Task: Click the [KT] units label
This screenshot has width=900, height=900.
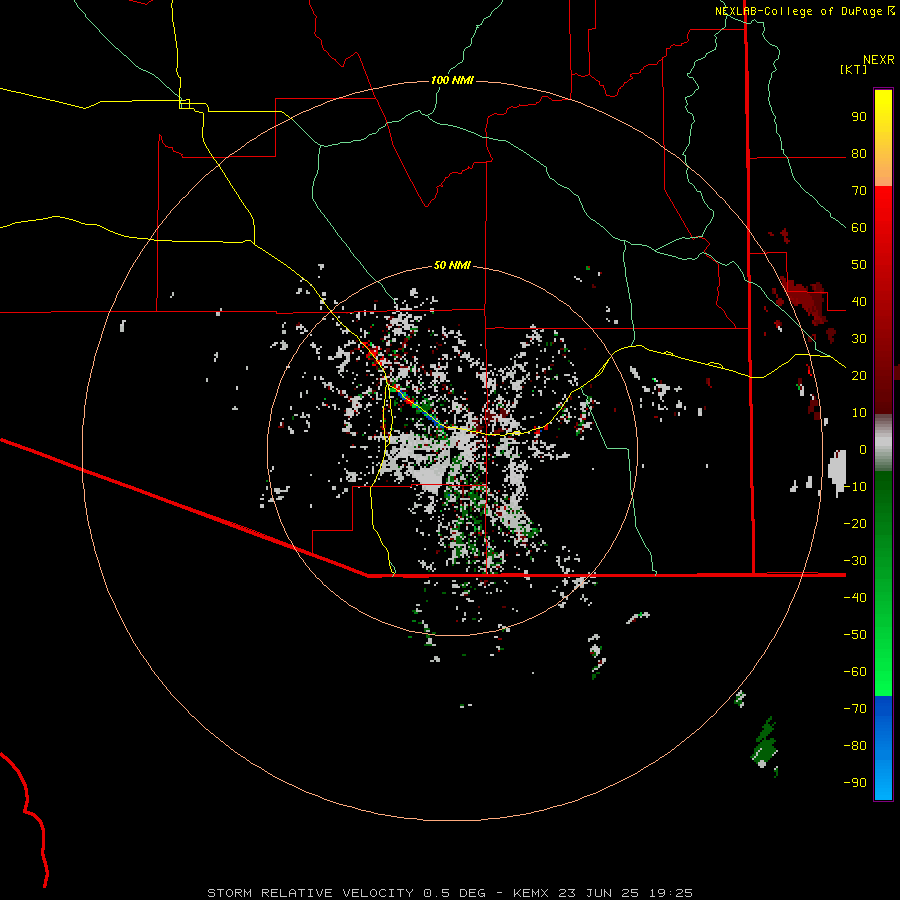Action: (x=854, y=69)
